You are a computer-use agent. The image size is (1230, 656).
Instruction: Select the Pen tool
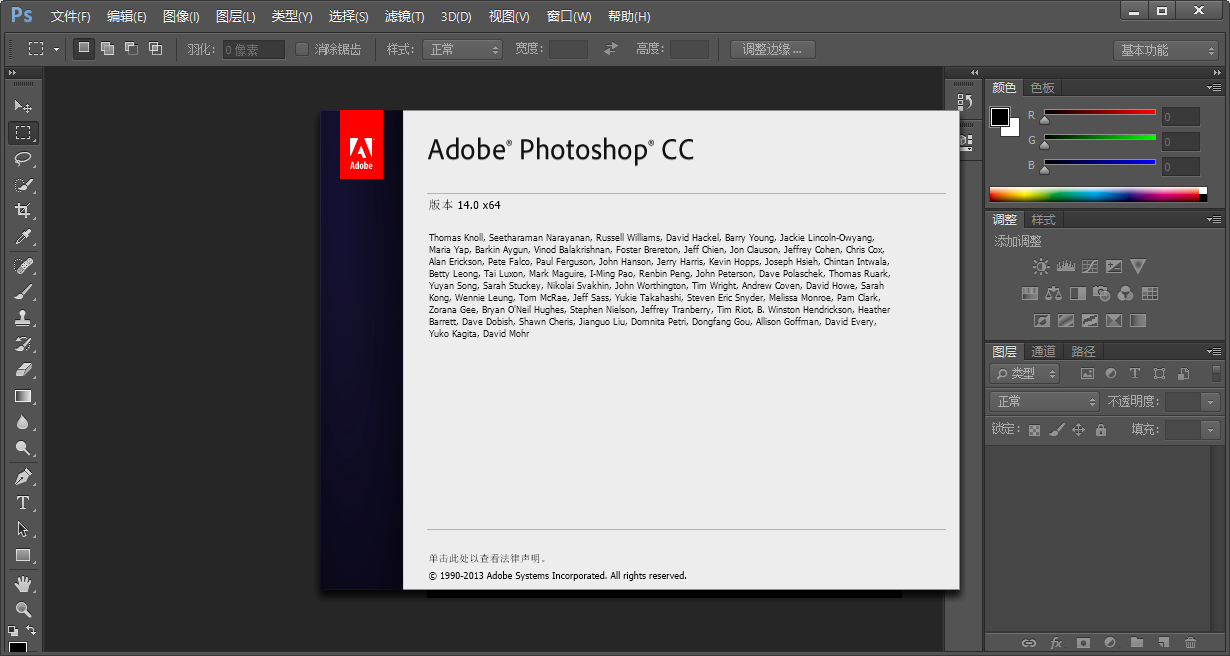[23, 477]
